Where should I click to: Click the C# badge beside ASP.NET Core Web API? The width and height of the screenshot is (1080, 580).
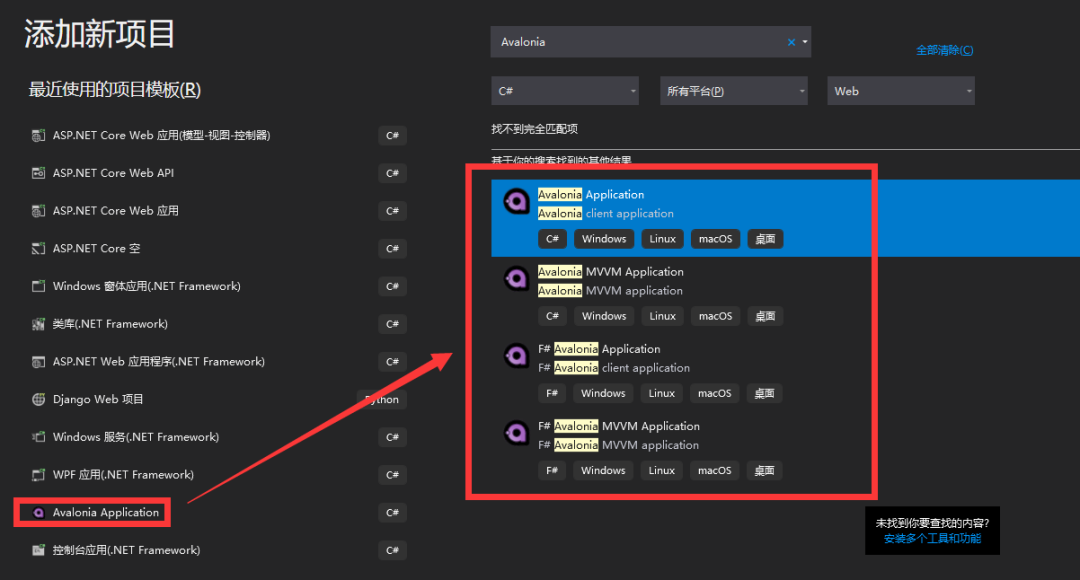click(x=393, y=173)
